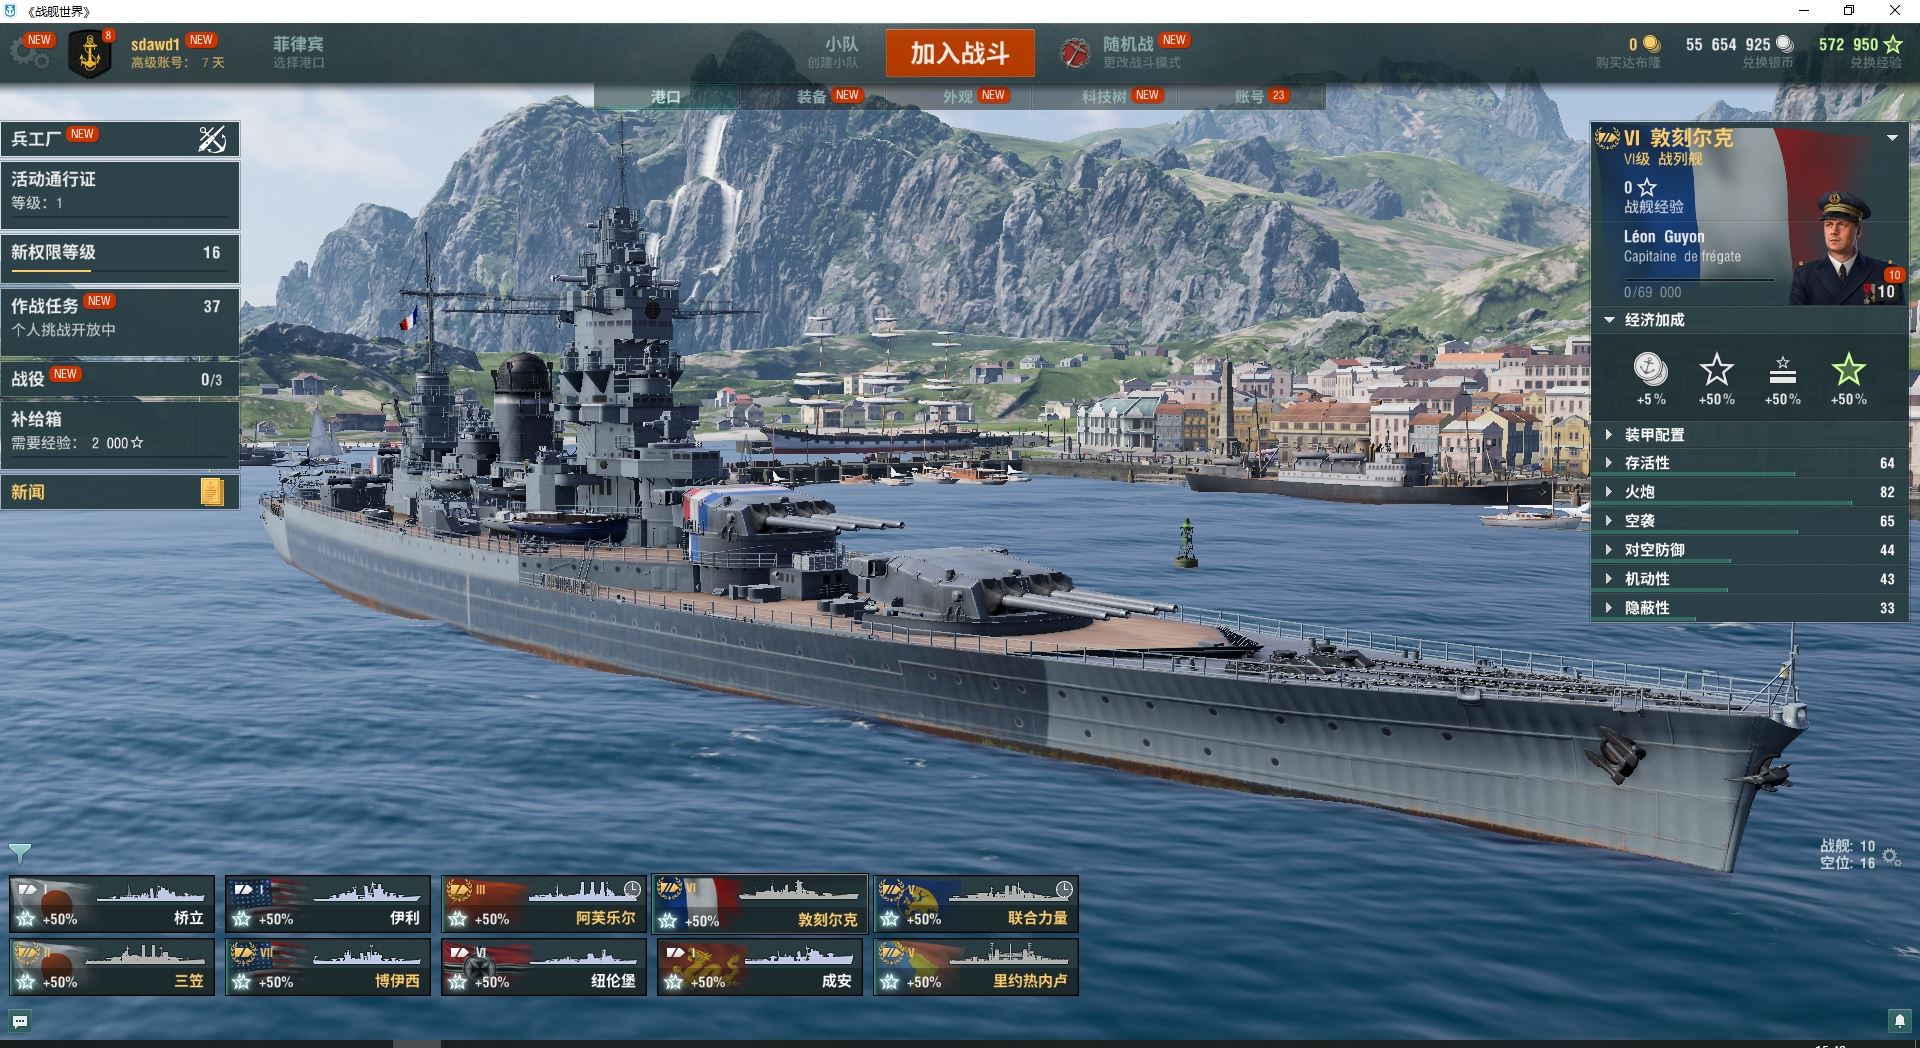Click the anchor clan emblem icon

(90, 54)
